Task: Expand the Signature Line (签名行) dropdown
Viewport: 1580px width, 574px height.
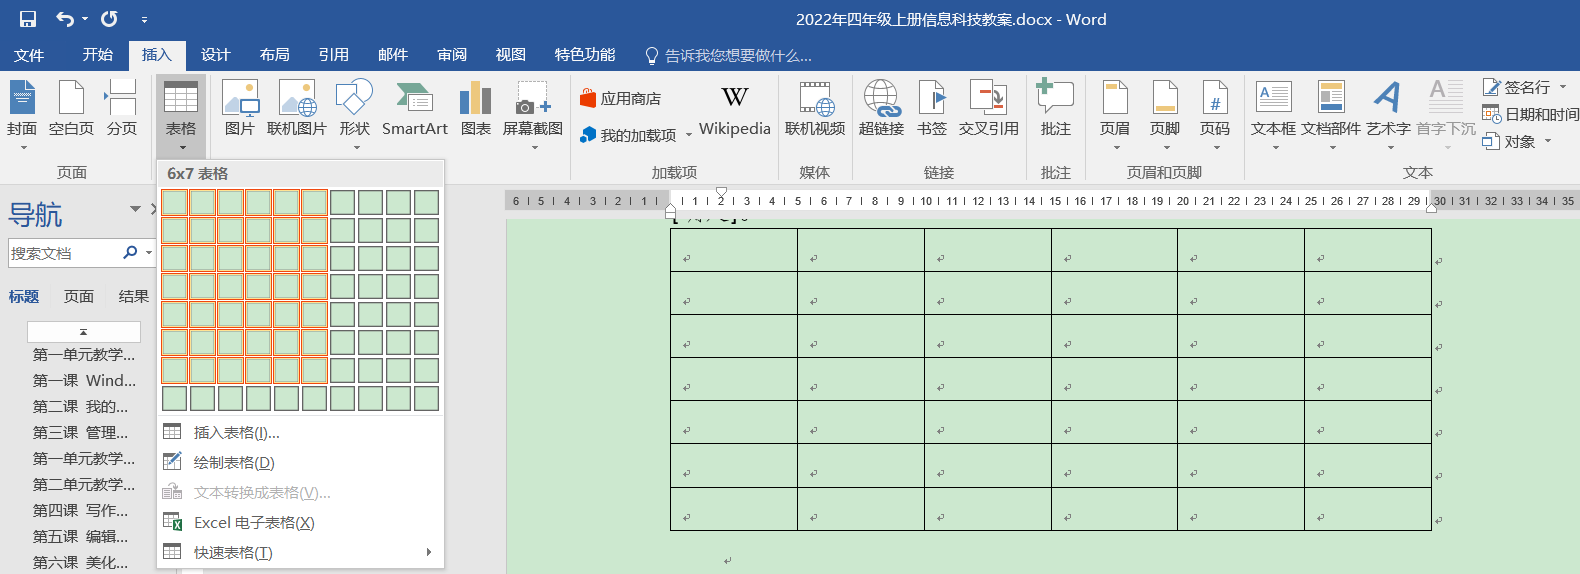Action: [x=1563, y=87]
